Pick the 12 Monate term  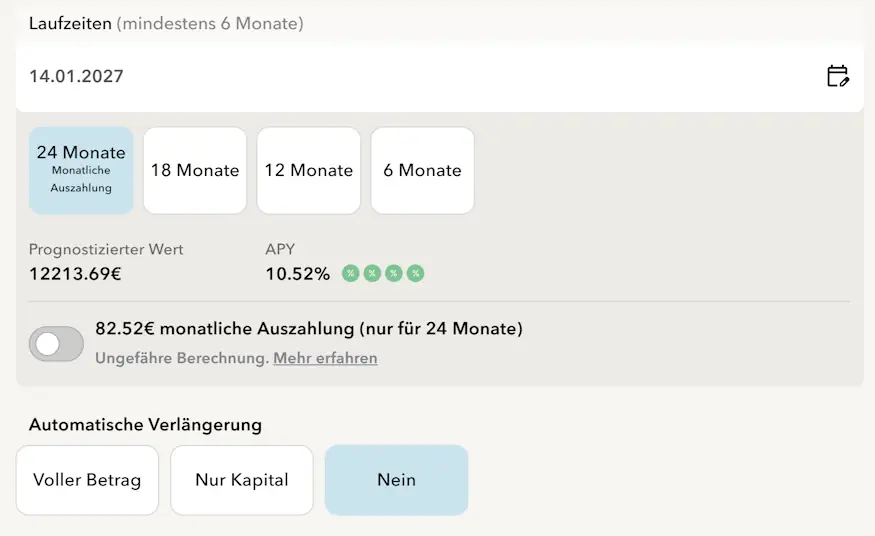309,170
